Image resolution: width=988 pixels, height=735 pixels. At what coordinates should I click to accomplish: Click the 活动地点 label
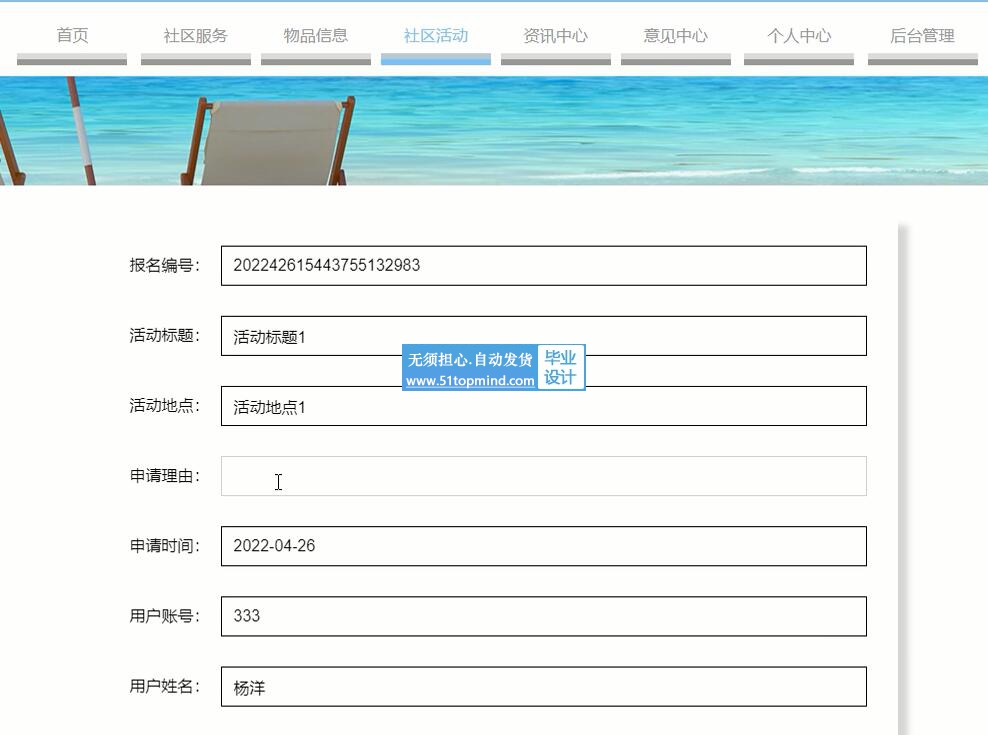[164, 405]
